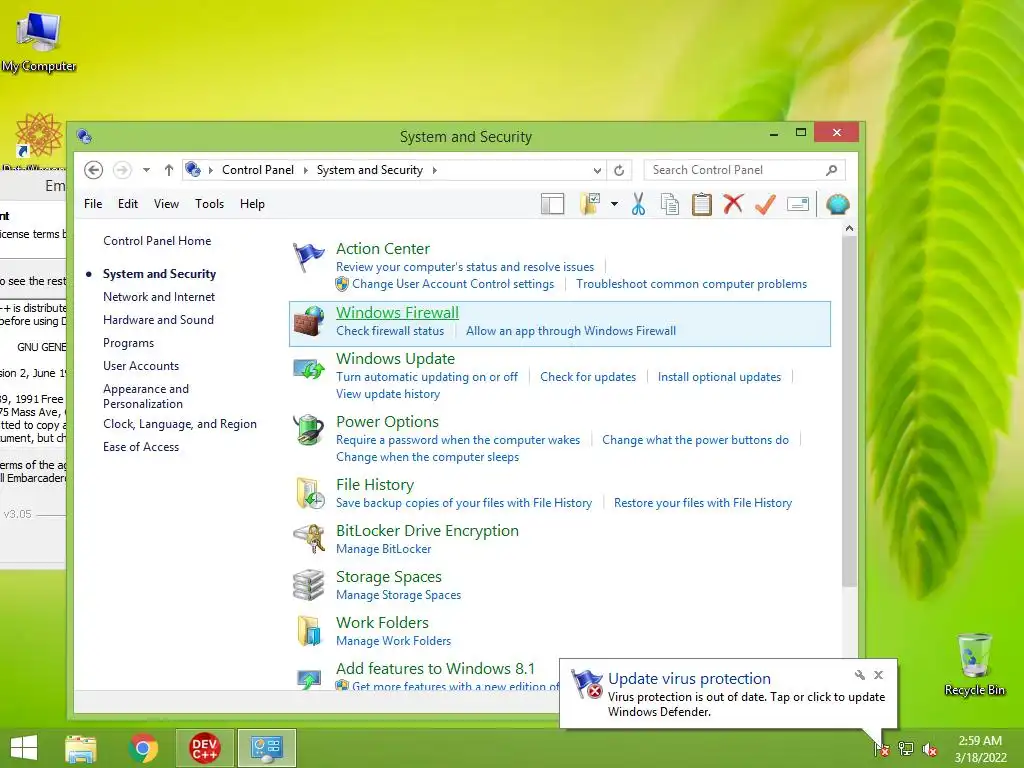Open User Accounts category
This screenshot has width=1024, height=768.
coord(141,366)
